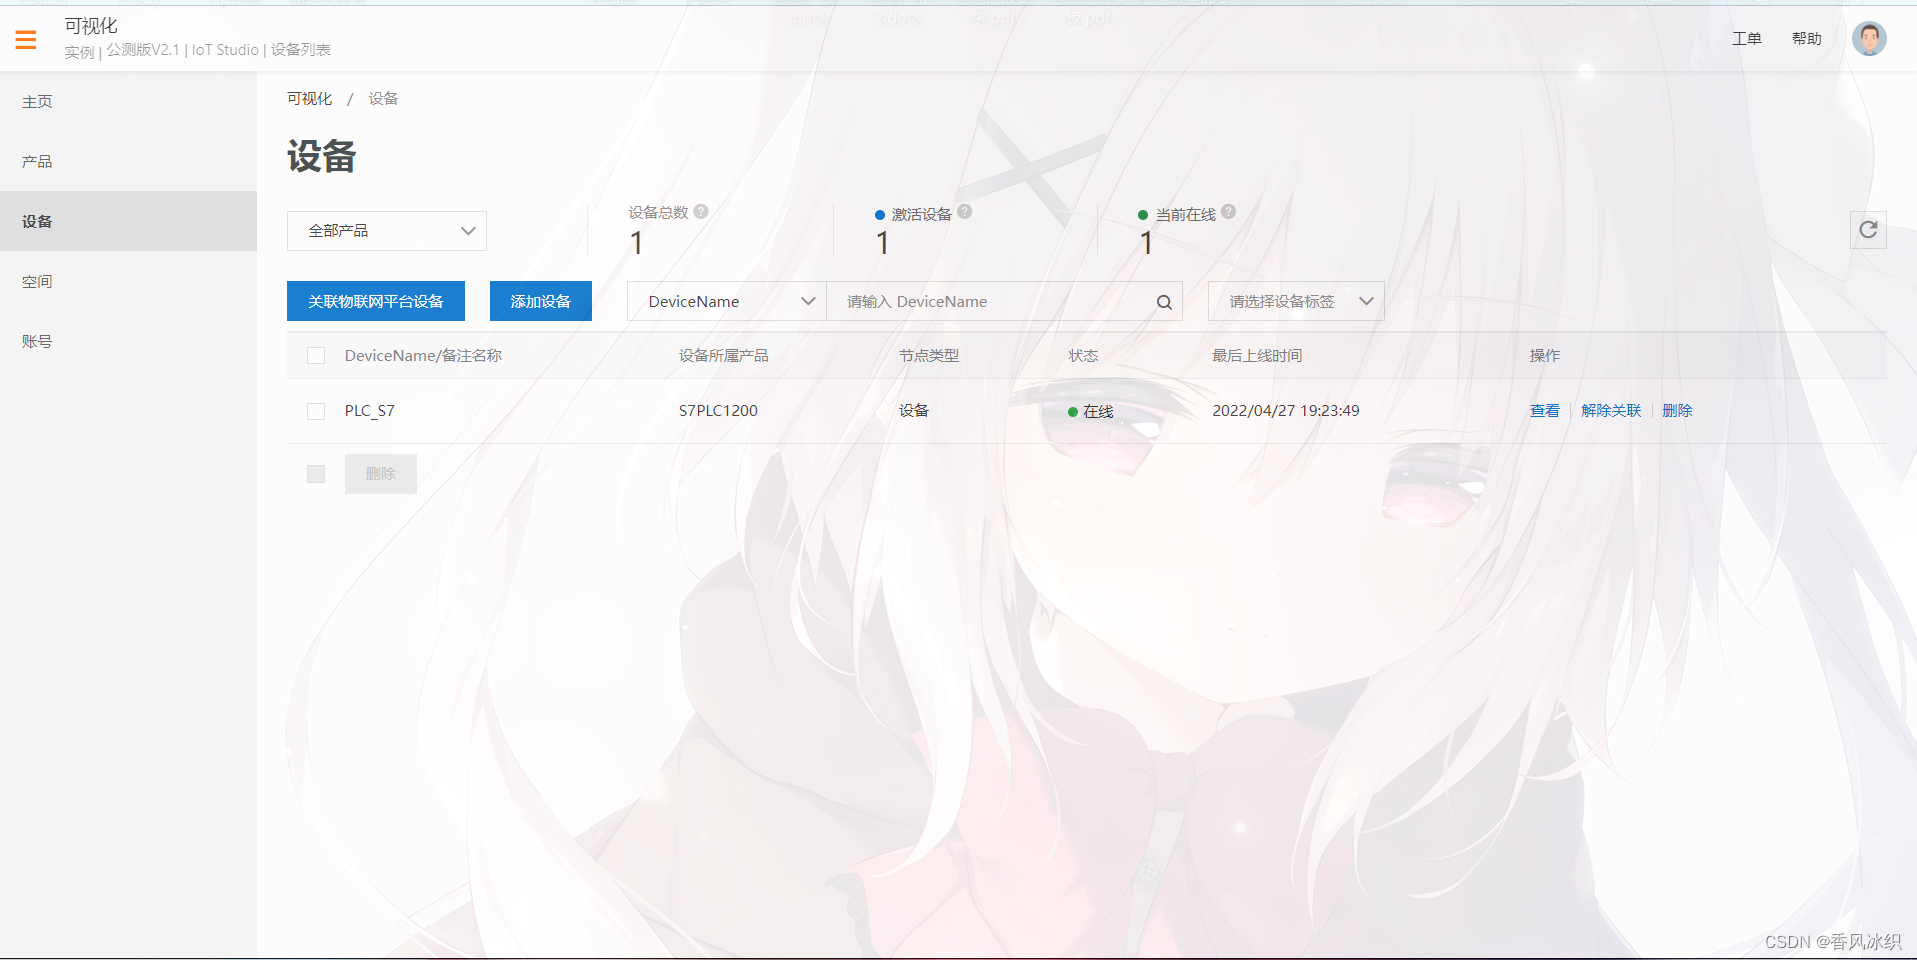The height and width of the screenshot is (960, 1917).
Task: Open the orange hamburger menu
Action: coord(26,40)
